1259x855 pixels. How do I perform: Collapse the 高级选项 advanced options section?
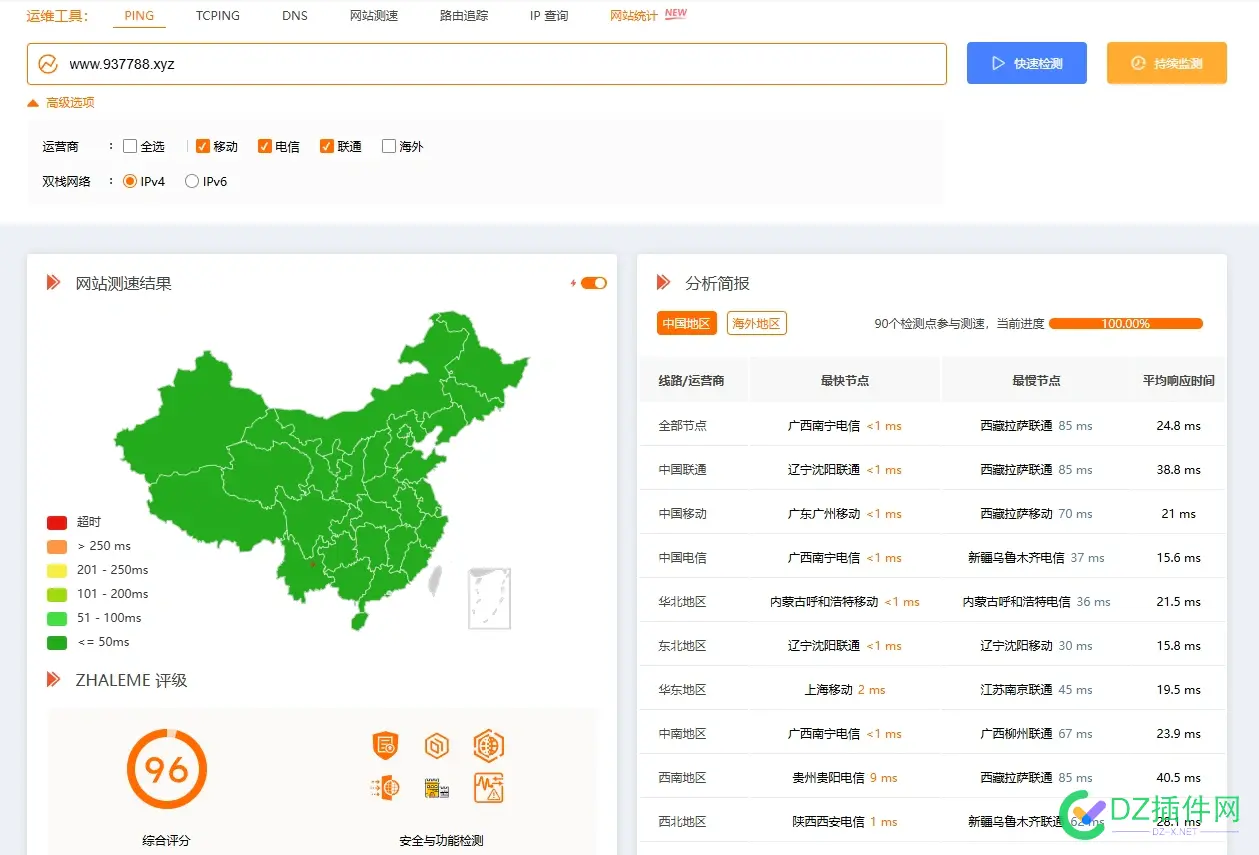coord(61,102)
